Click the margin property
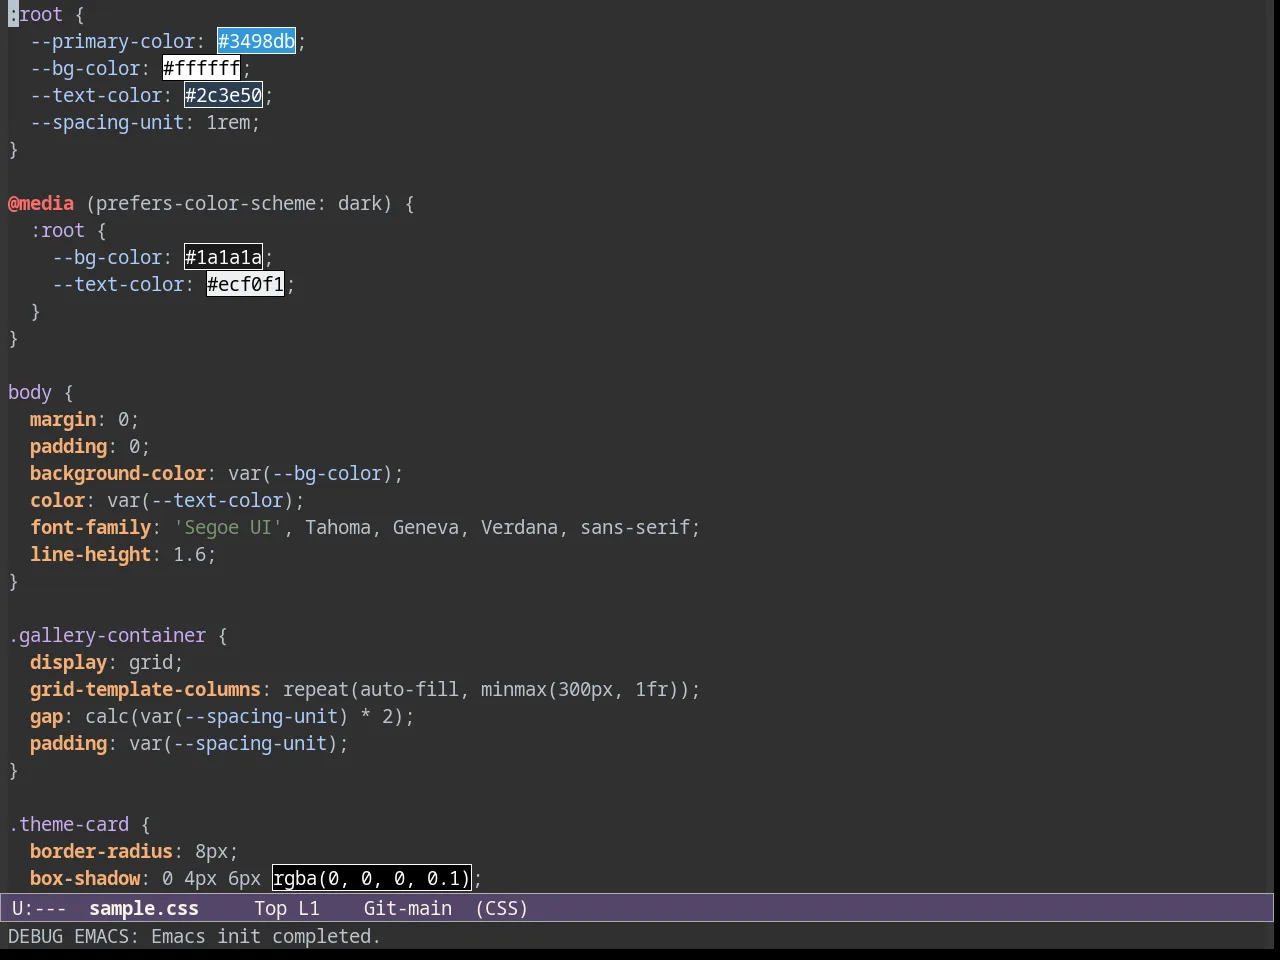The image size is (1280, 960). pyautogui.click(x=63, y=419)
